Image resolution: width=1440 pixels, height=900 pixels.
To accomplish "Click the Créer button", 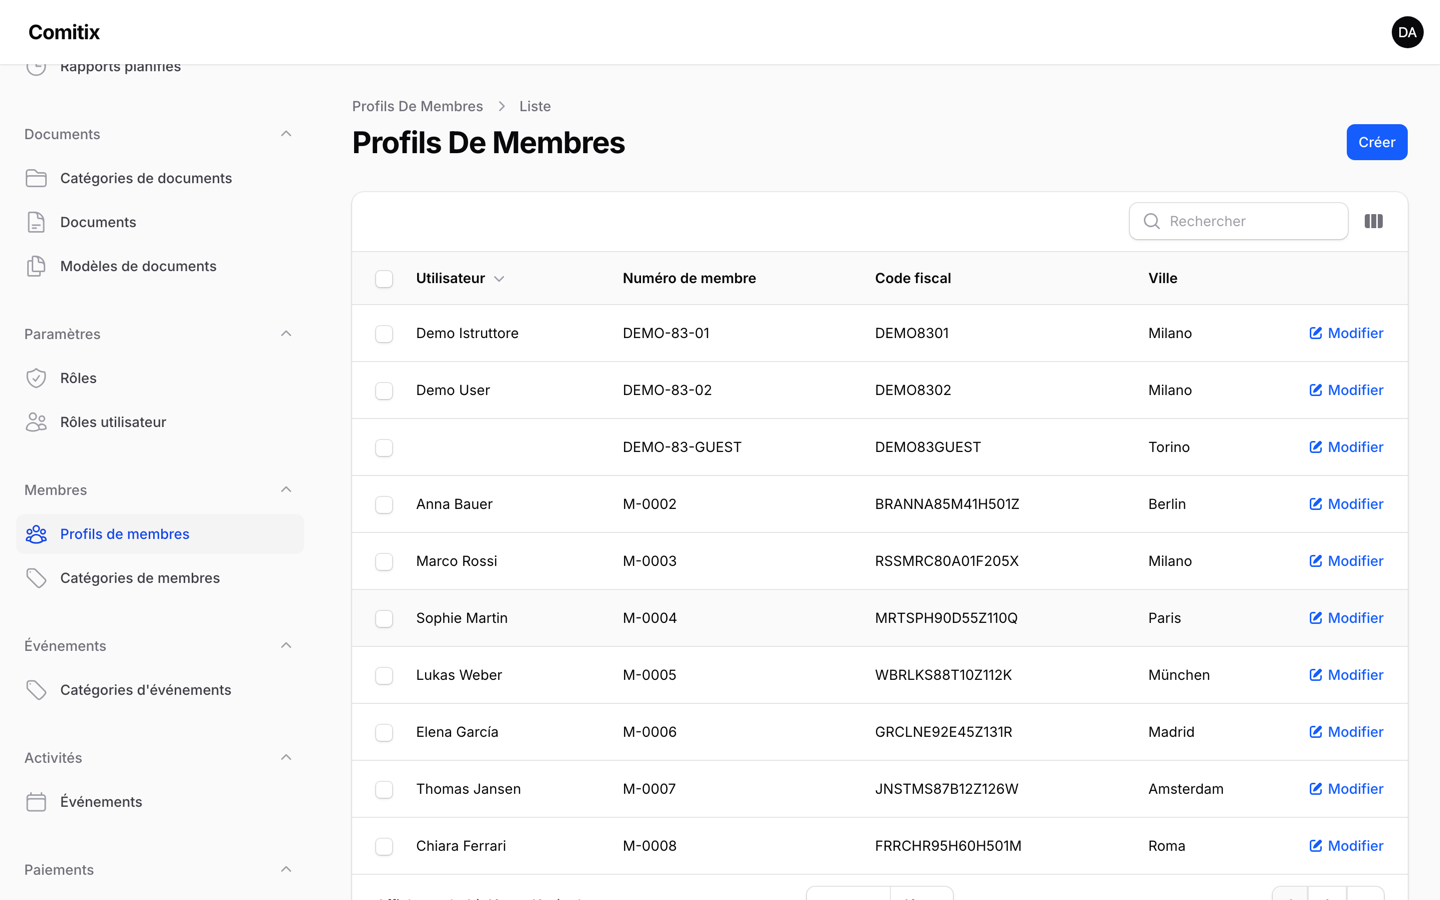I will click(x=1377, y=142).
